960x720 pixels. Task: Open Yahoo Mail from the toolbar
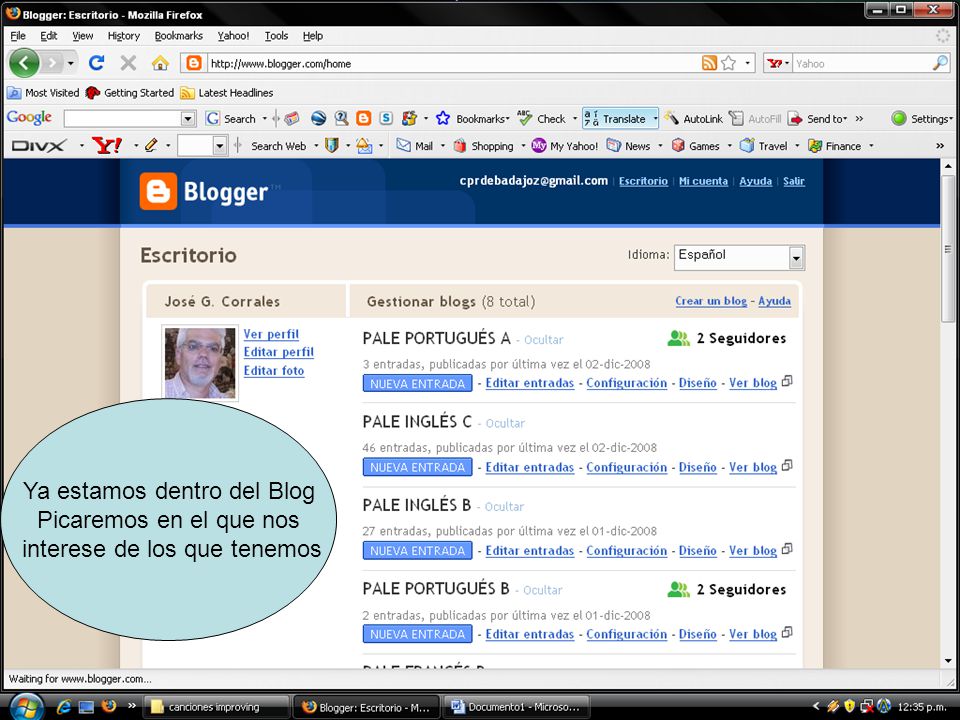click(x=415, y=146)
